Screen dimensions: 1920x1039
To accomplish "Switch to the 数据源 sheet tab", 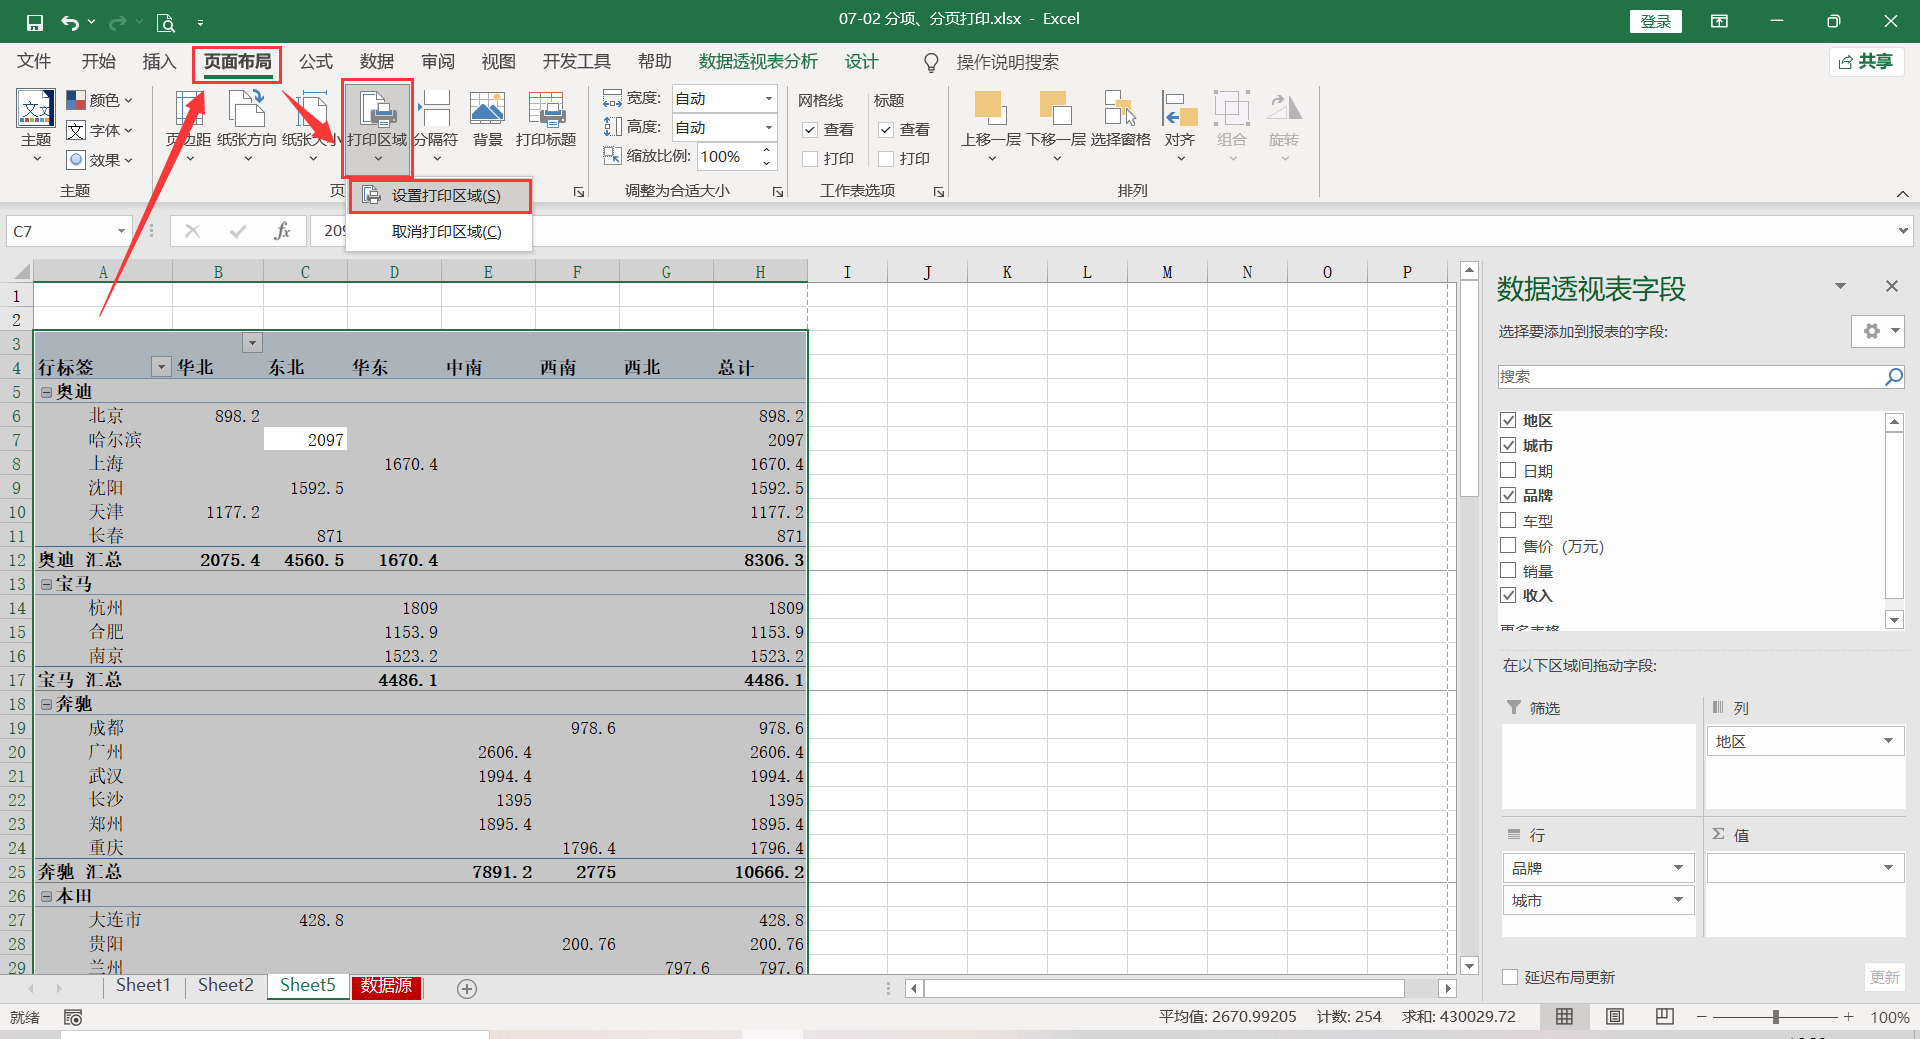I will click(386, 986).
